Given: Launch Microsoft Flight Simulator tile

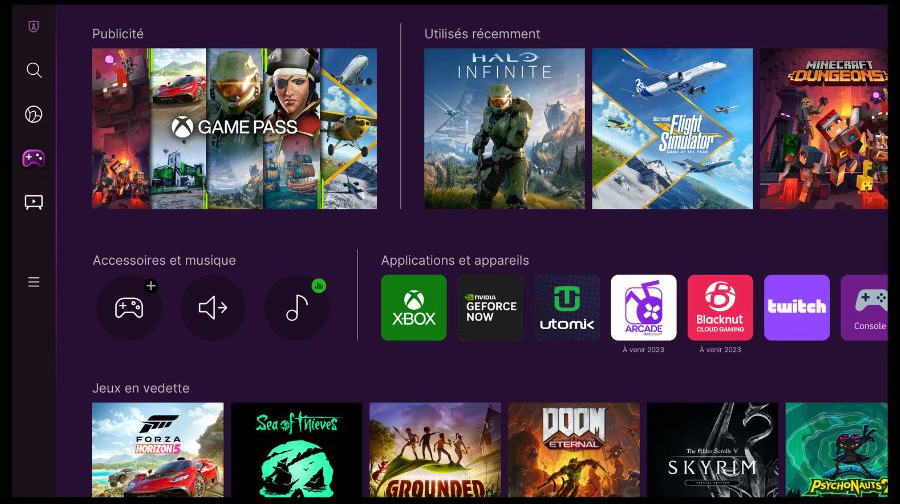Looking at the screenshot, I should click(672, 128).
